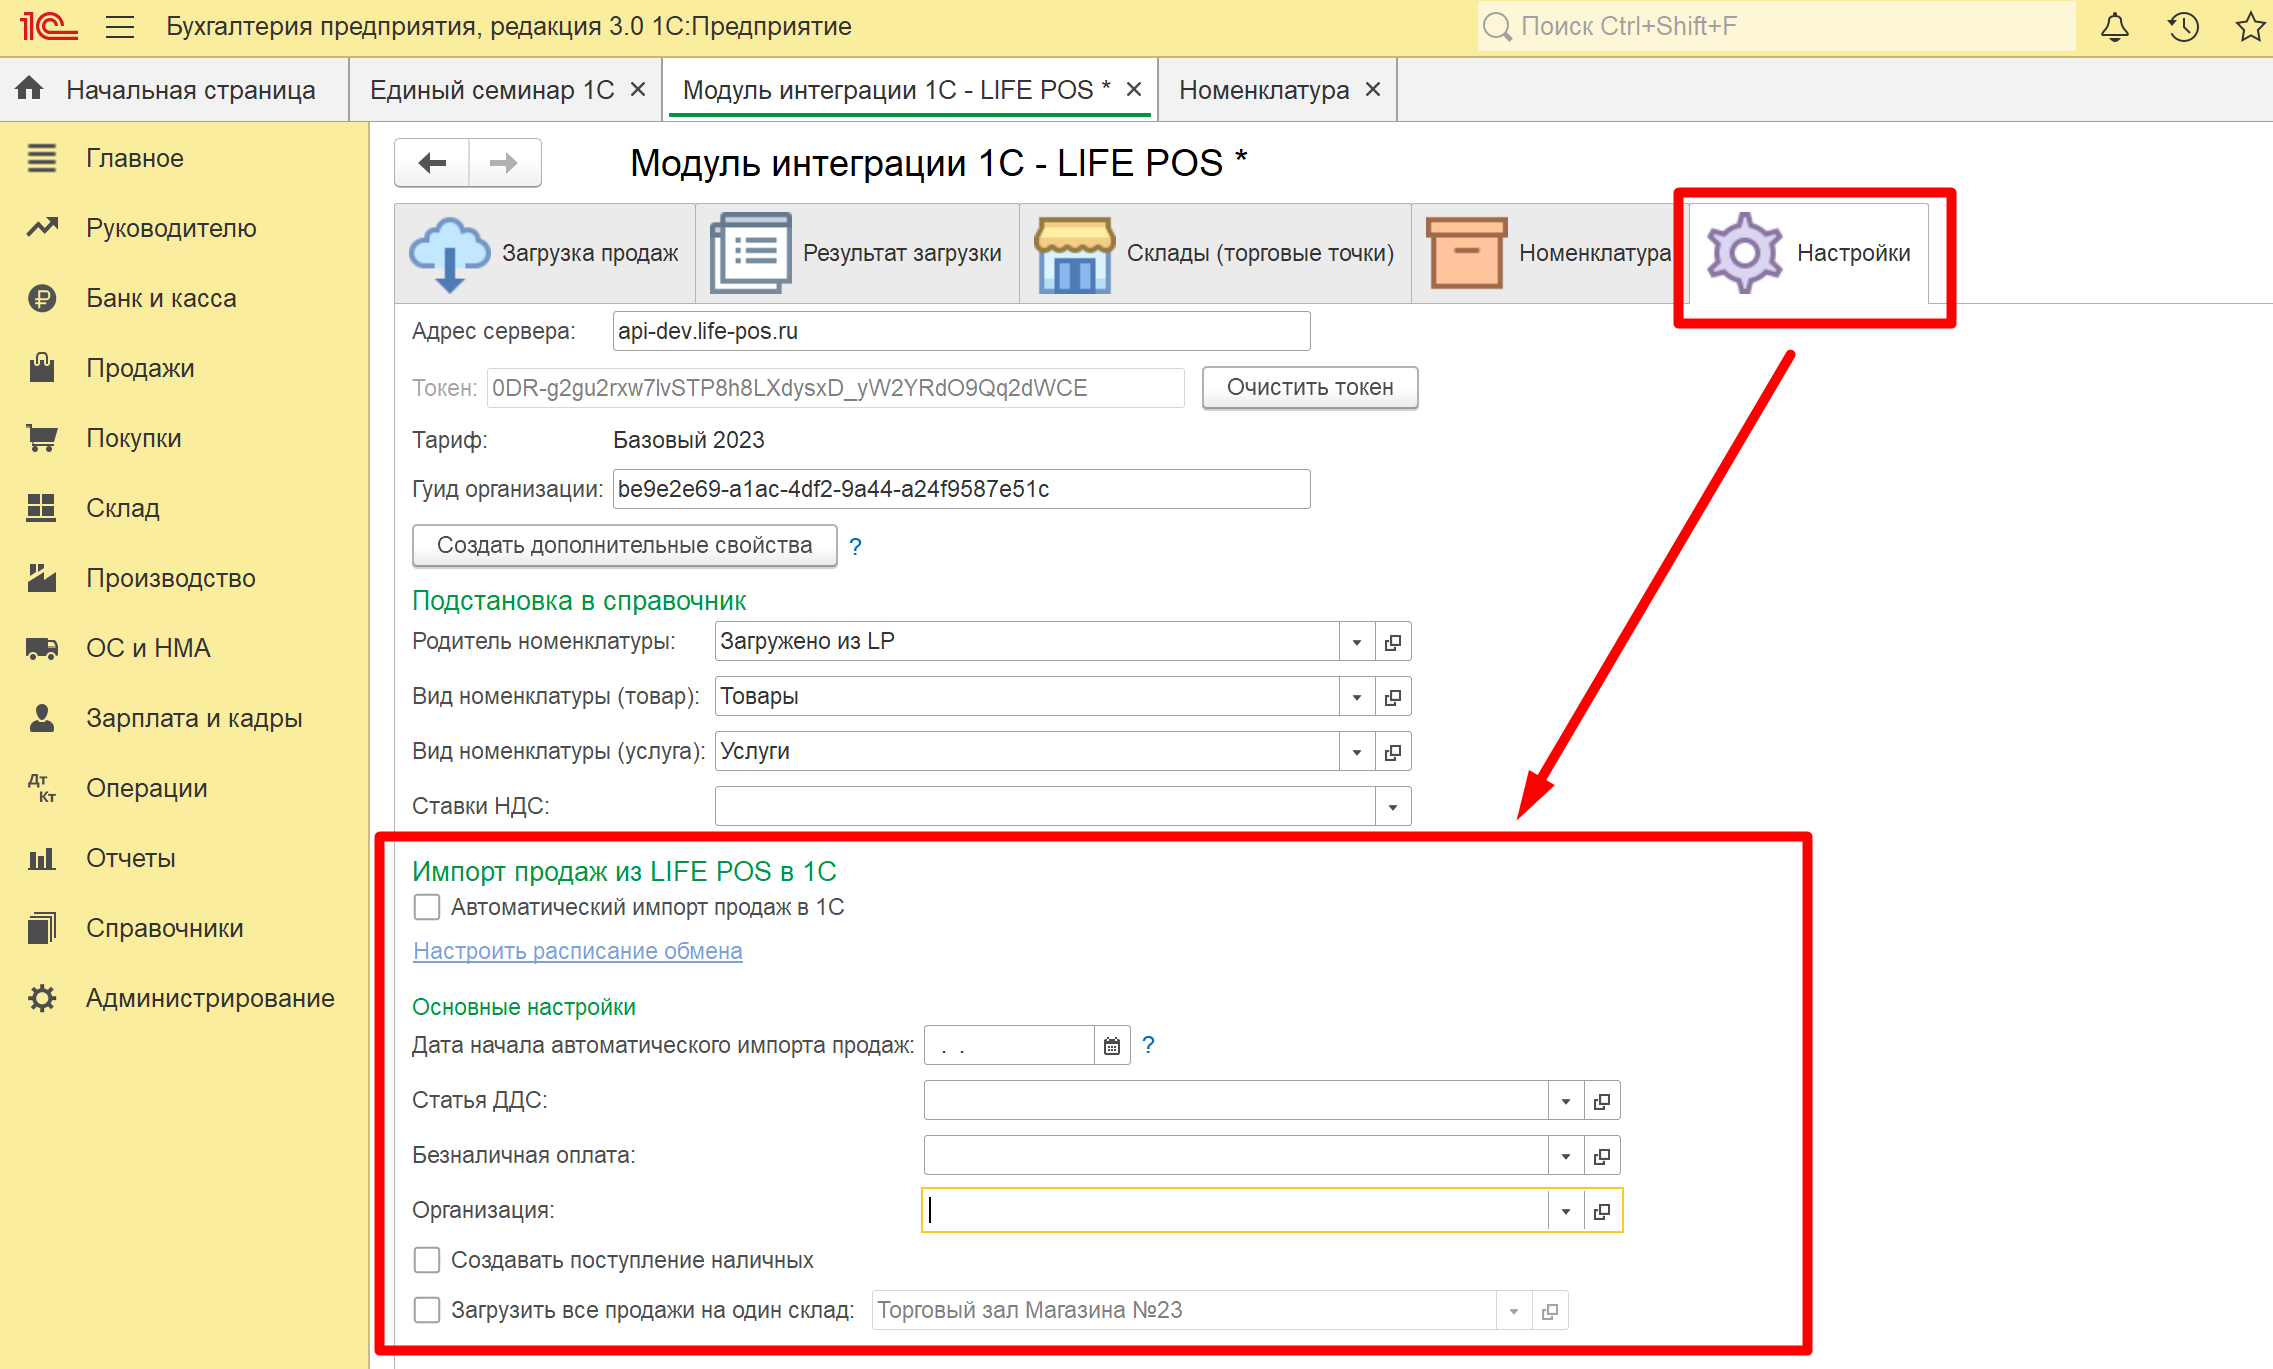The image size is (2273, 1369).
Task: Open Вид номенклатуры (услуга) item with open icon
Action: (x=1393, y=752)
